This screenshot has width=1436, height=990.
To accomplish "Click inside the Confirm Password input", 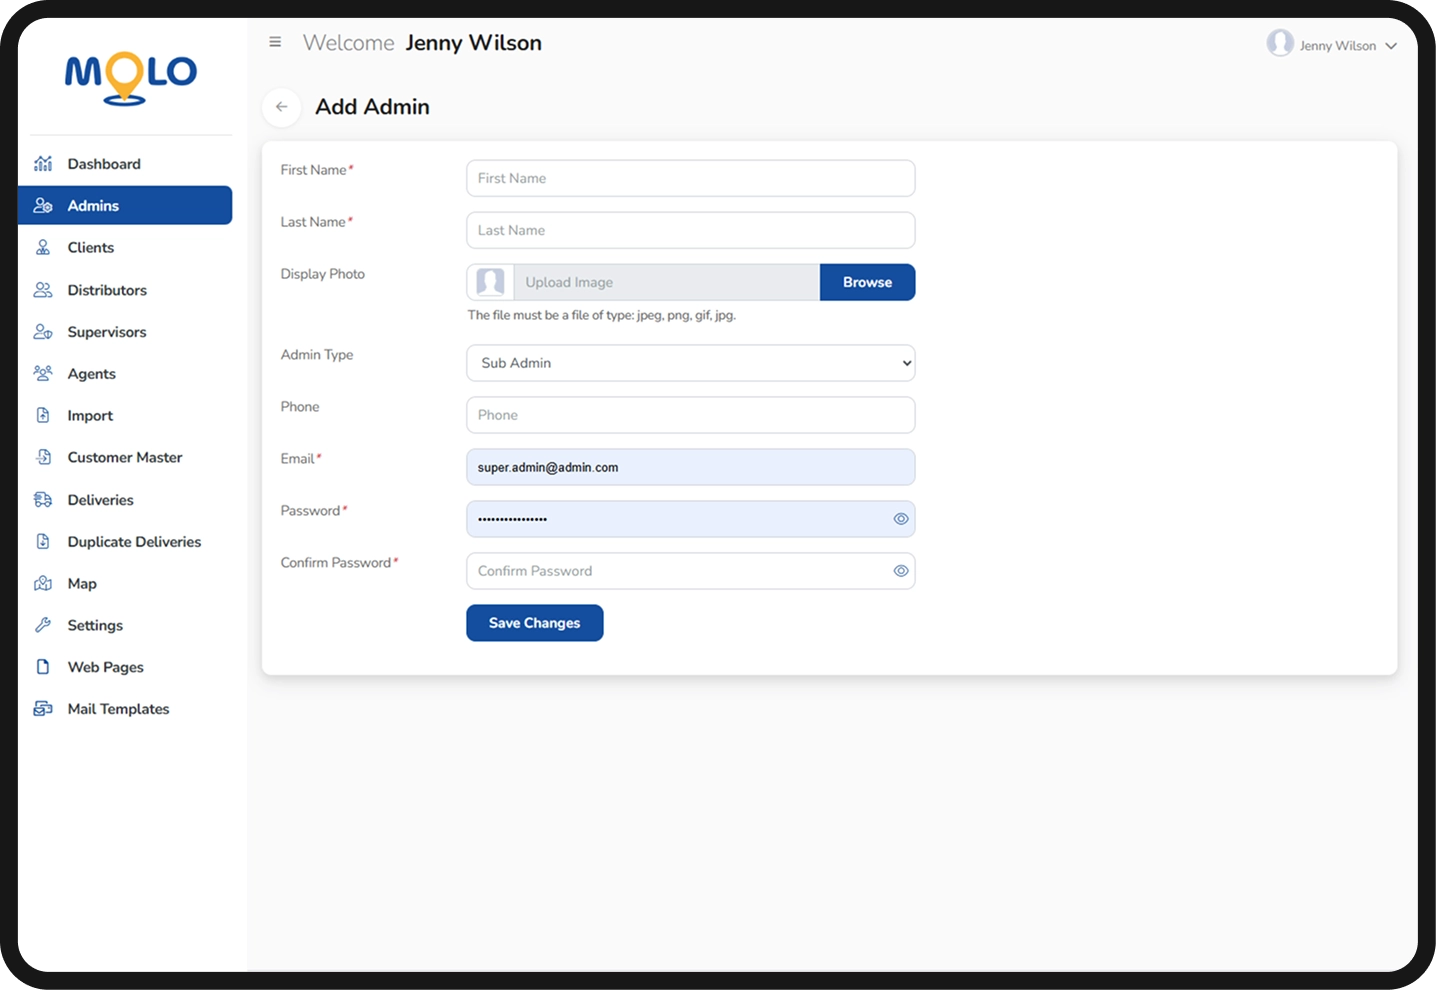I will 691,571.
